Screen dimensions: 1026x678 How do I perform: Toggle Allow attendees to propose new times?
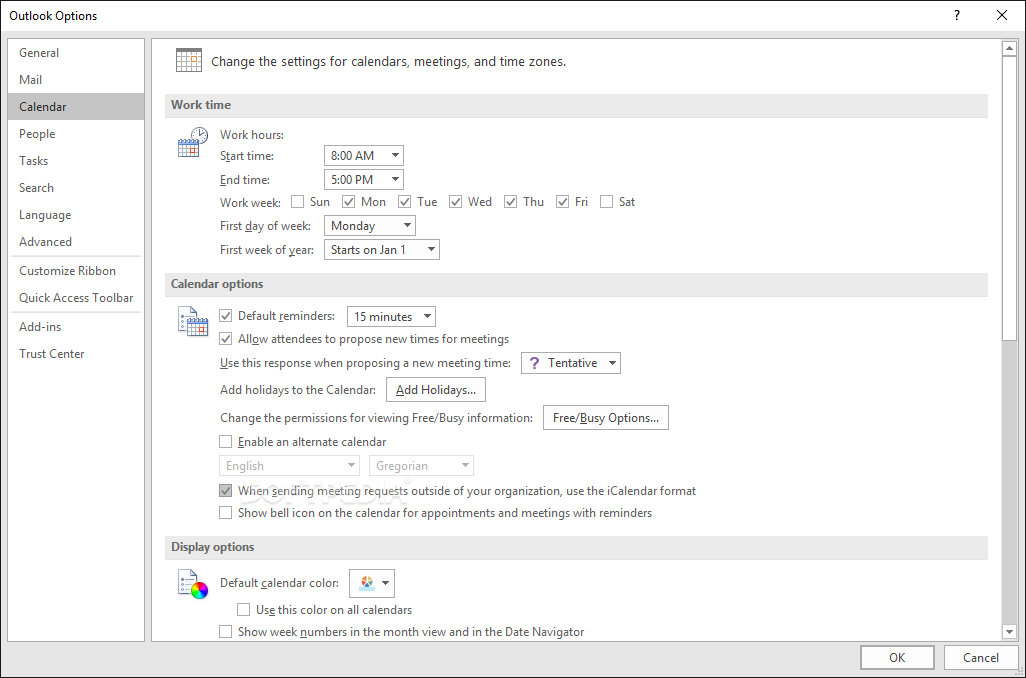pyautogui.click(x=226, y=338)
